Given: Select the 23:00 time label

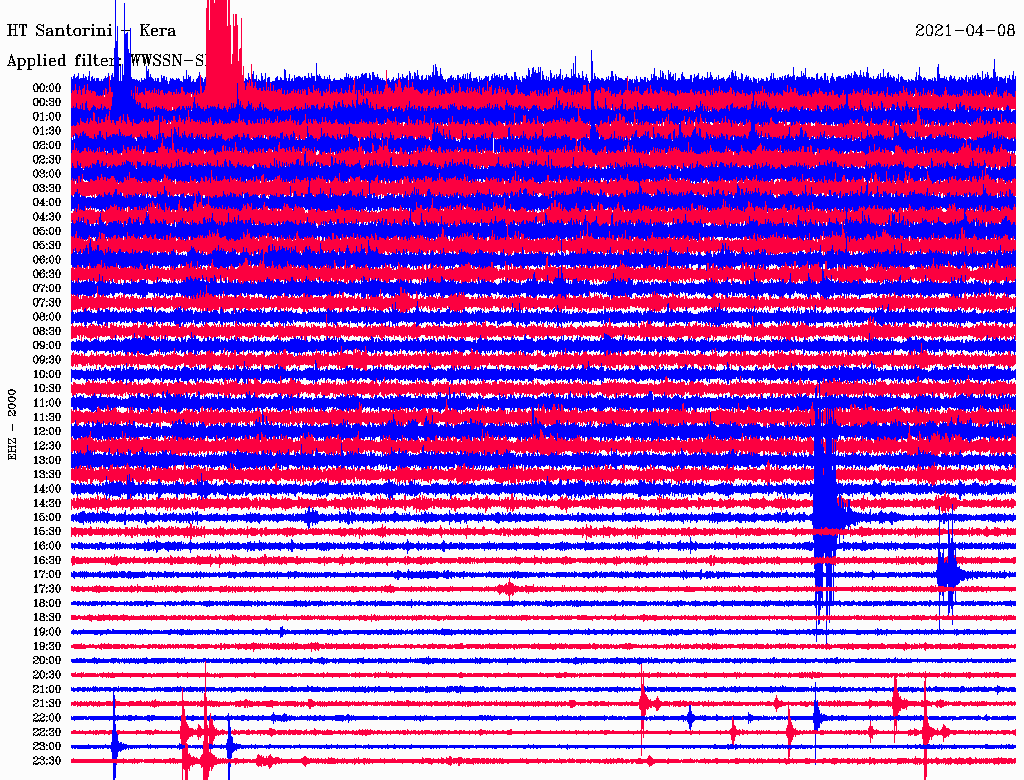Looking at the screenshot, I should coord(47,747).
